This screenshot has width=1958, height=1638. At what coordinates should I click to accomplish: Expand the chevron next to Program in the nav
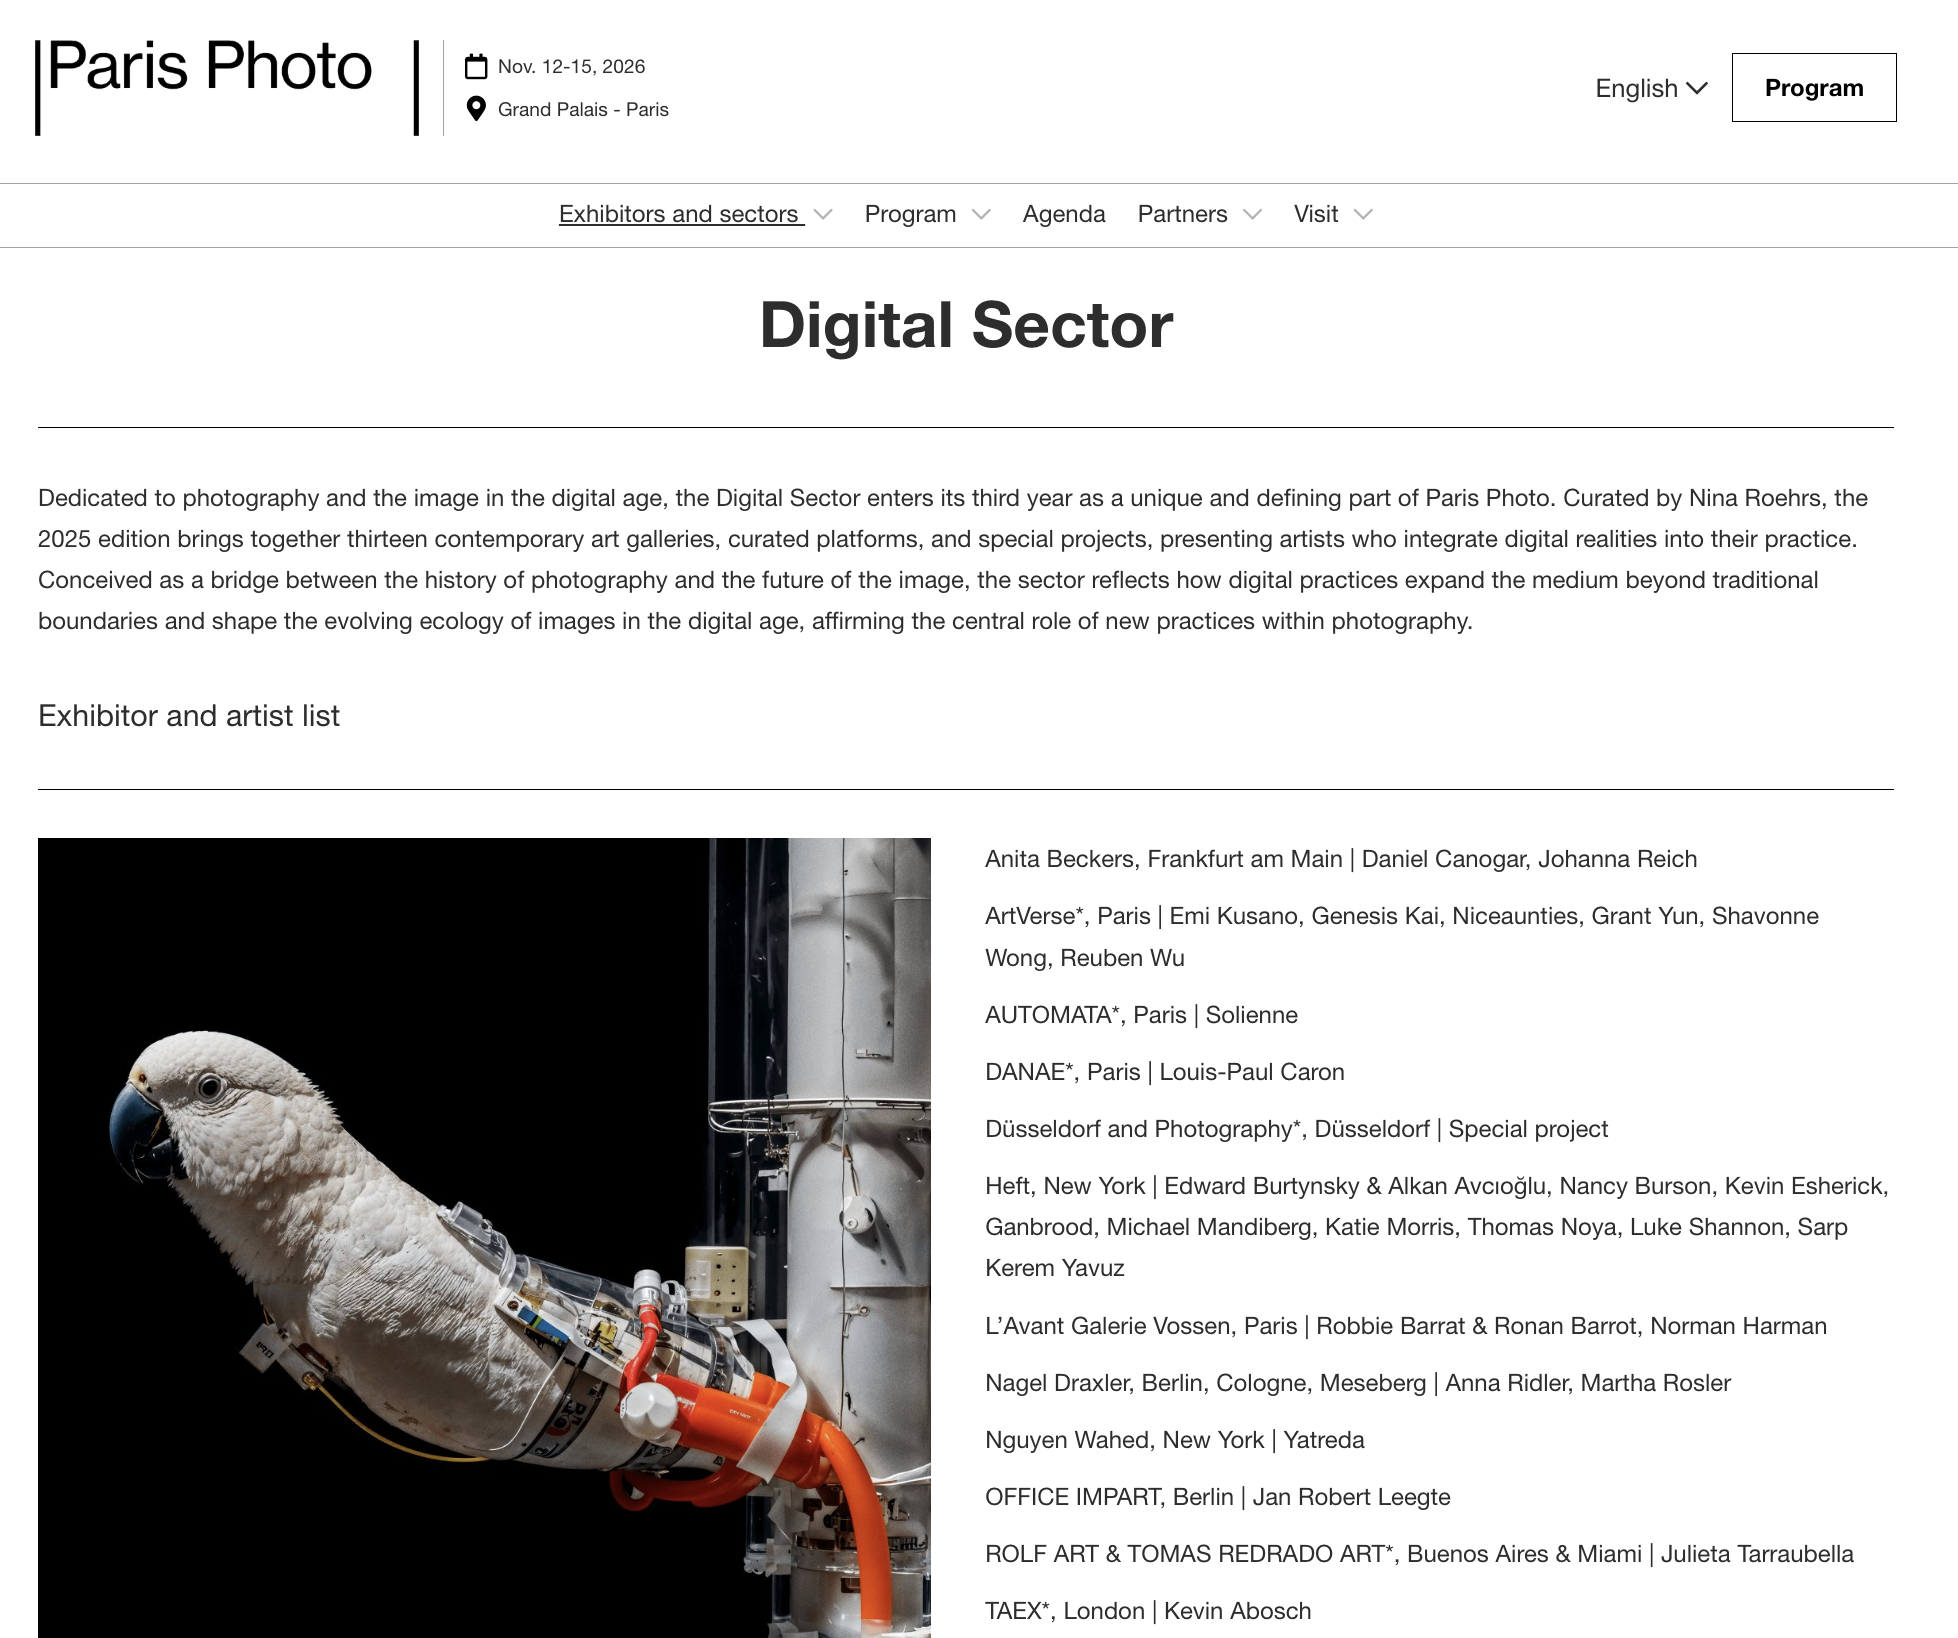pyautogui.click(x=981, y=215)
